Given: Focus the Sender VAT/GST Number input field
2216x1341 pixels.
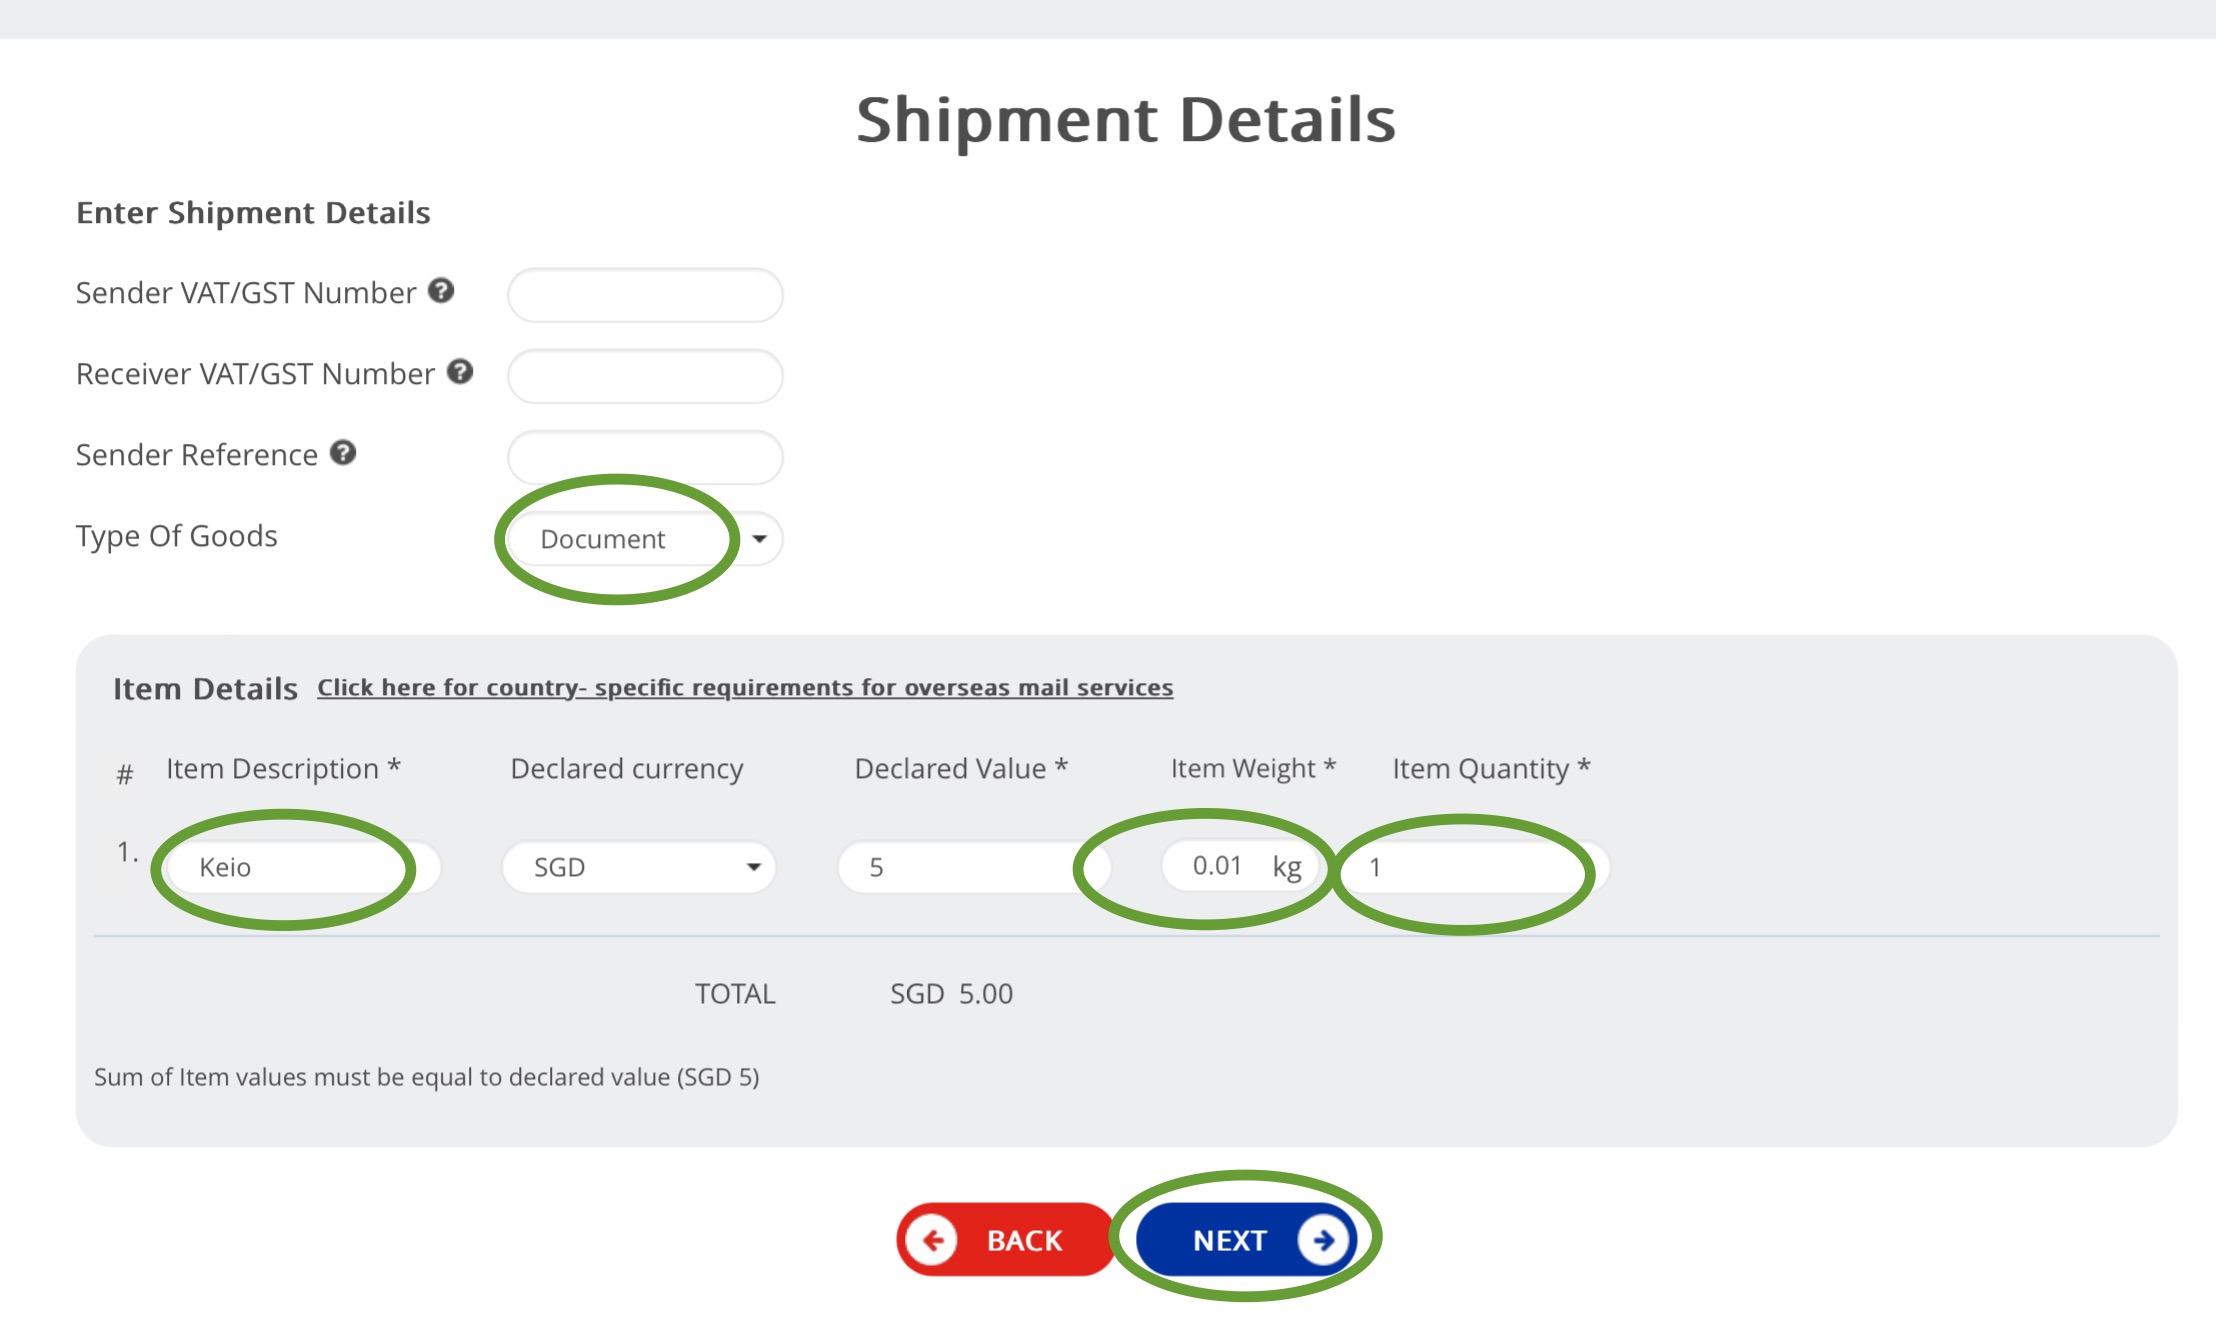Looking at the screenshot, I should click(x=645, y=295).
